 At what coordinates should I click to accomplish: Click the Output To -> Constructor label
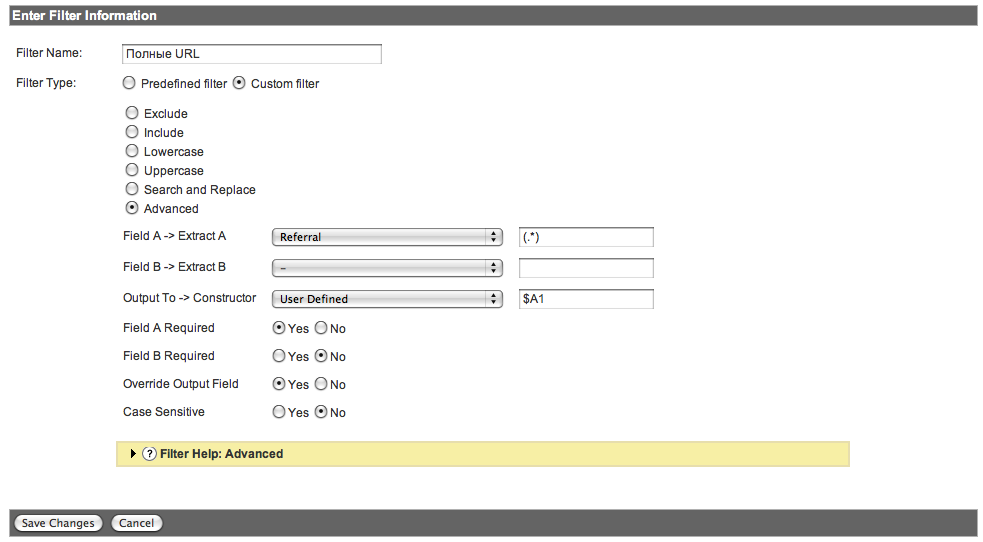(189, 298)
